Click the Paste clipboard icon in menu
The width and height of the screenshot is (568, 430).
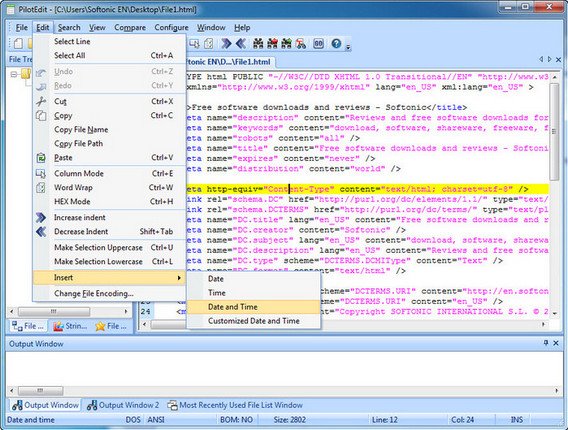[x=41, y=158]
